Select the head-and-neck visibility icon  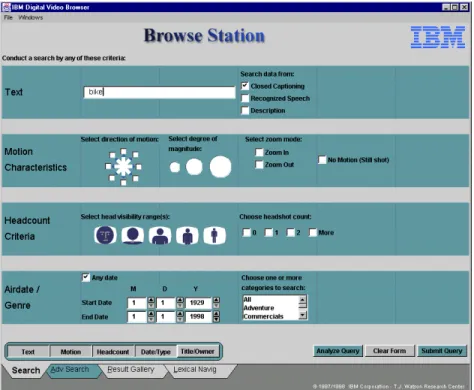coord(133,235)
